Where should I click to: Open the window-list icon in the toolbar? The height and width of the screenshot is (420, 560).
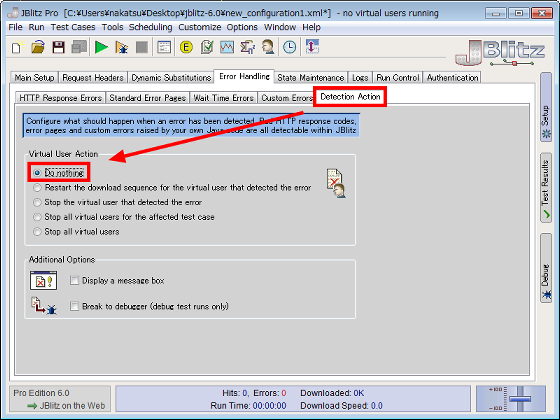click(x=164, y=47)
